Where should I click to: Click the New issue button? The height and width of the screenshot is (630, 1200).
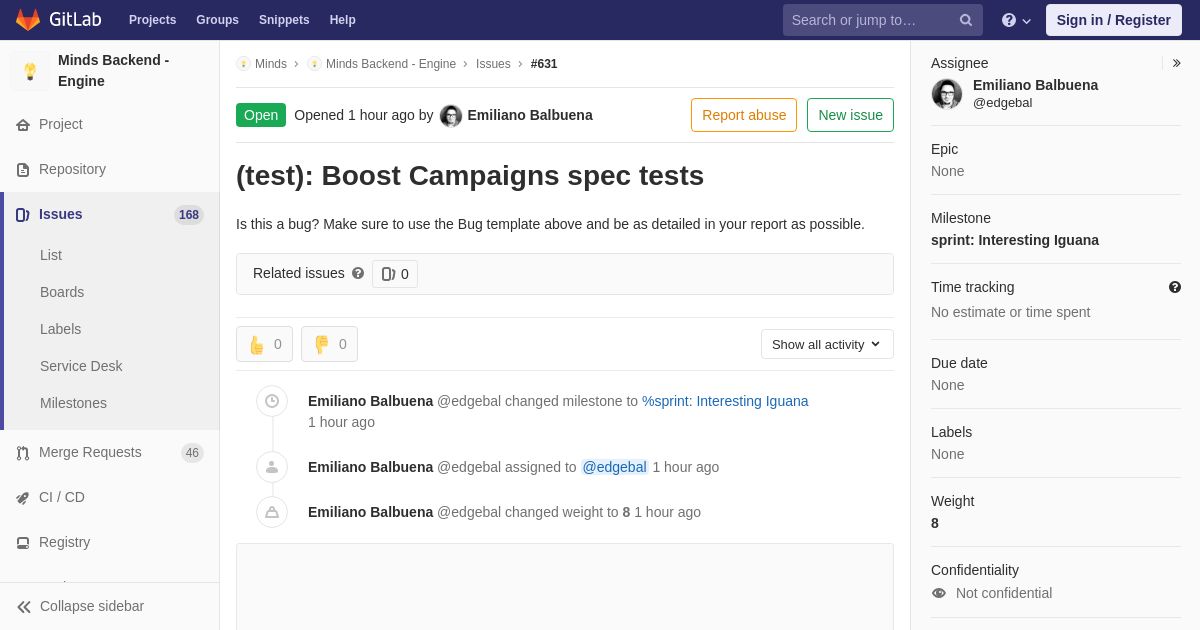click(850, 115)
